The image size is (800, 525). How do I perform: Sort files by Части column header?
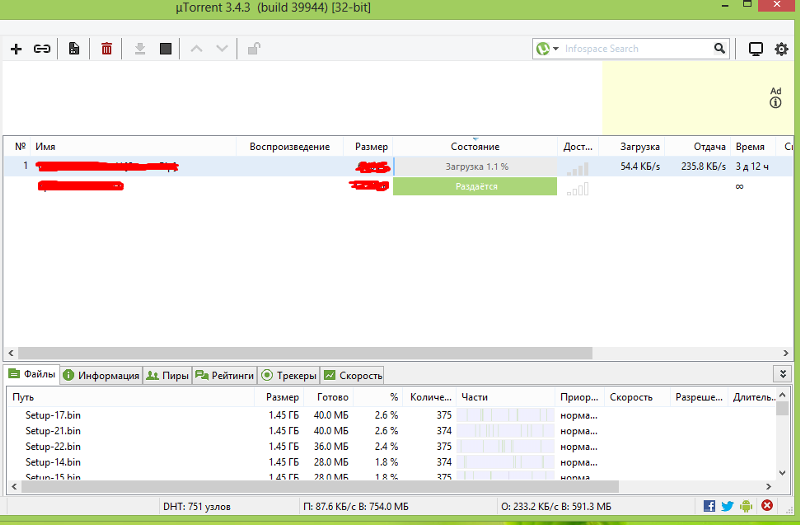pyautogui.click(x=505, y=397)
